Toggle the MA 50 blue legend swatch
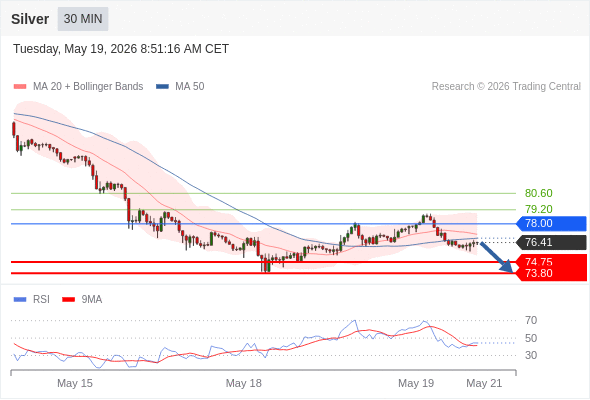Image resolution: width=590 pixels, height=400 pixels. tap(163, 87)
